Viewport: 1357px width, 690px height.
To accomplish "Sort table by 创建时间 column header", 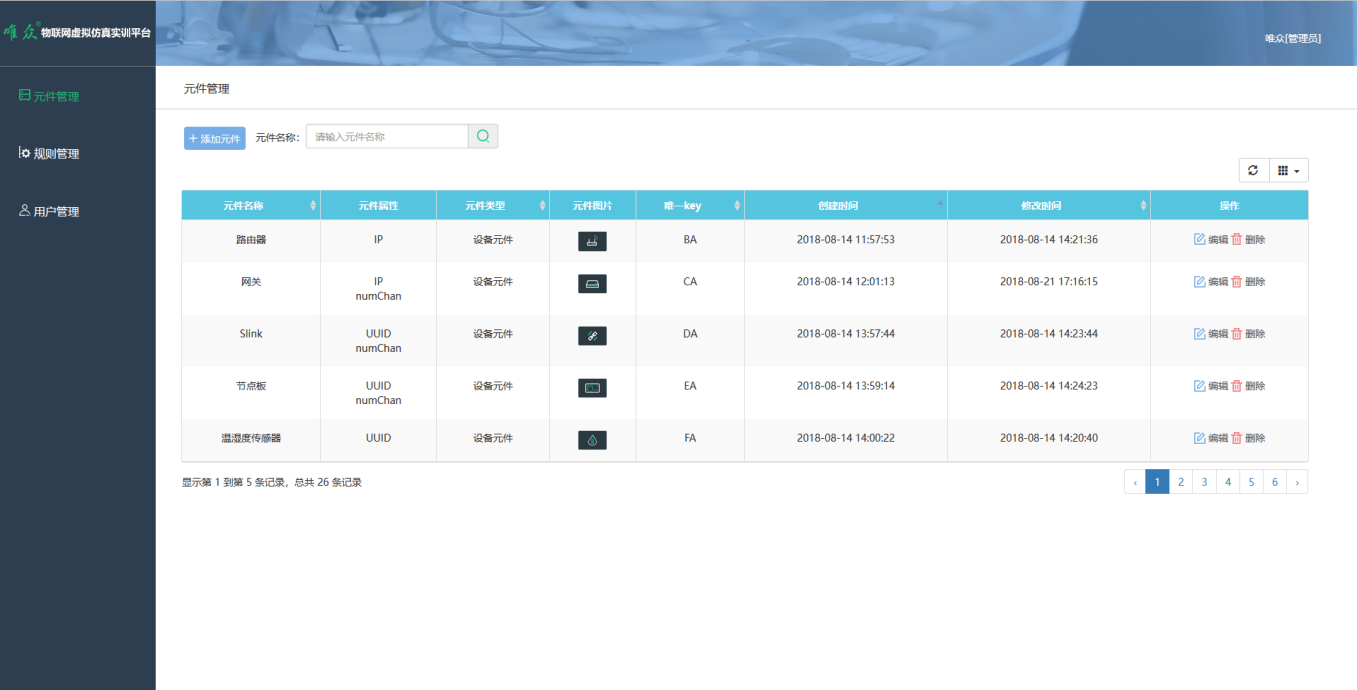I will (838, 206).
